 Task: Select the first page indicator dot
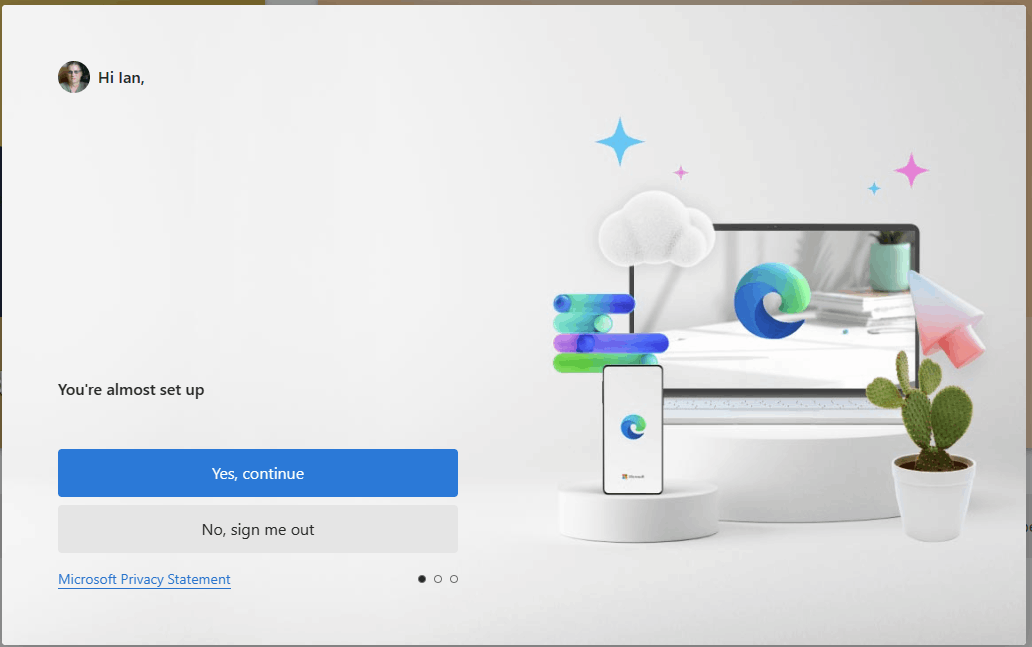tap(422, 579)
